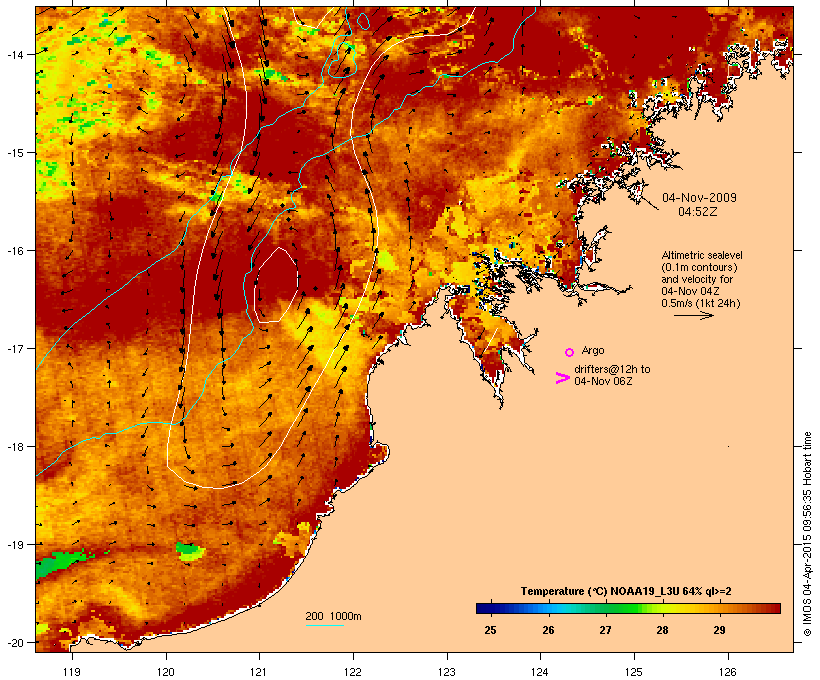Click the longitude label 120

click(x=166, y=672)
